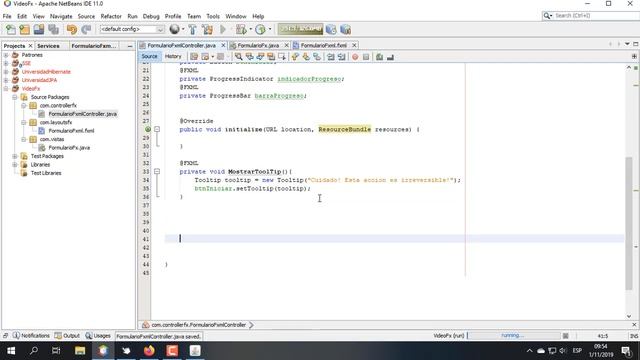The width and height of the screenshot is (640, 360).
Task: Open the Navigate menu
Action: (x=61, y=16)
